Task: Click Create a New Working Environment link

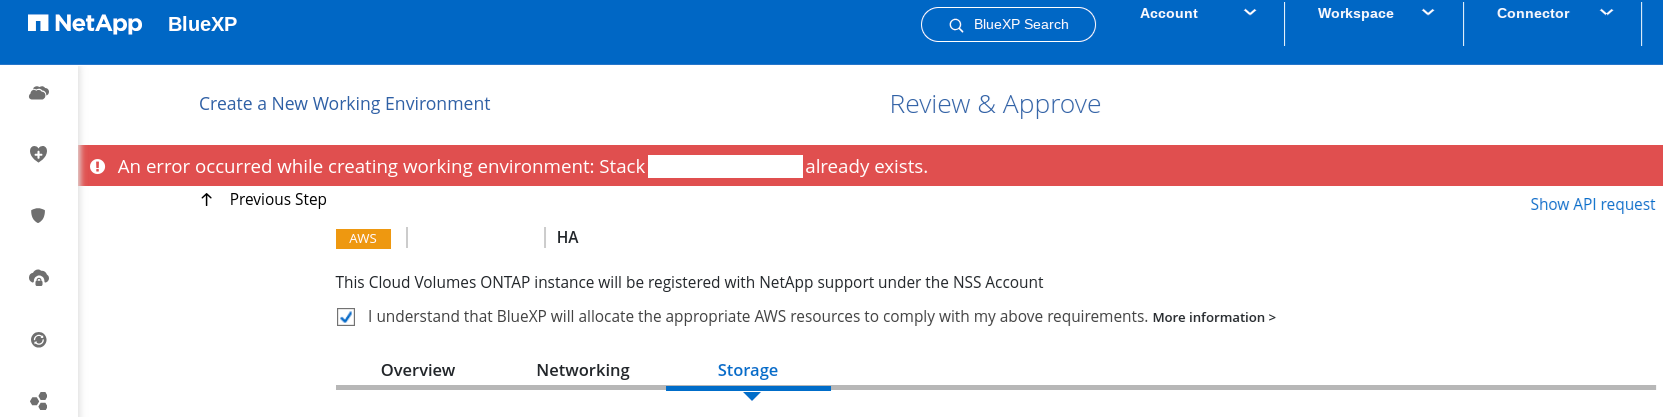Action: pyautogui.click(x=344, y=104)
